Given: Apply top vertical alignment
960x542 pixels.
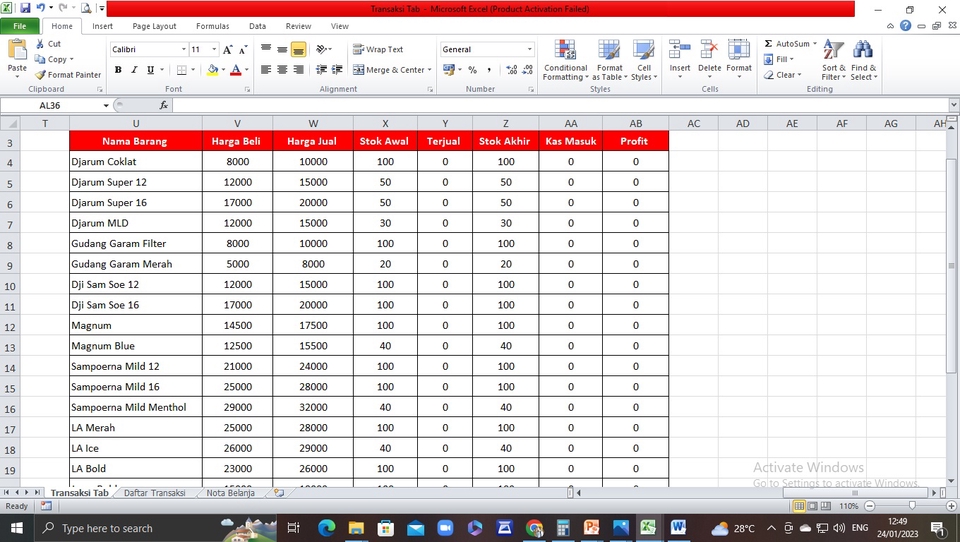Looking at the screenshot, I should tap(266, 50).
